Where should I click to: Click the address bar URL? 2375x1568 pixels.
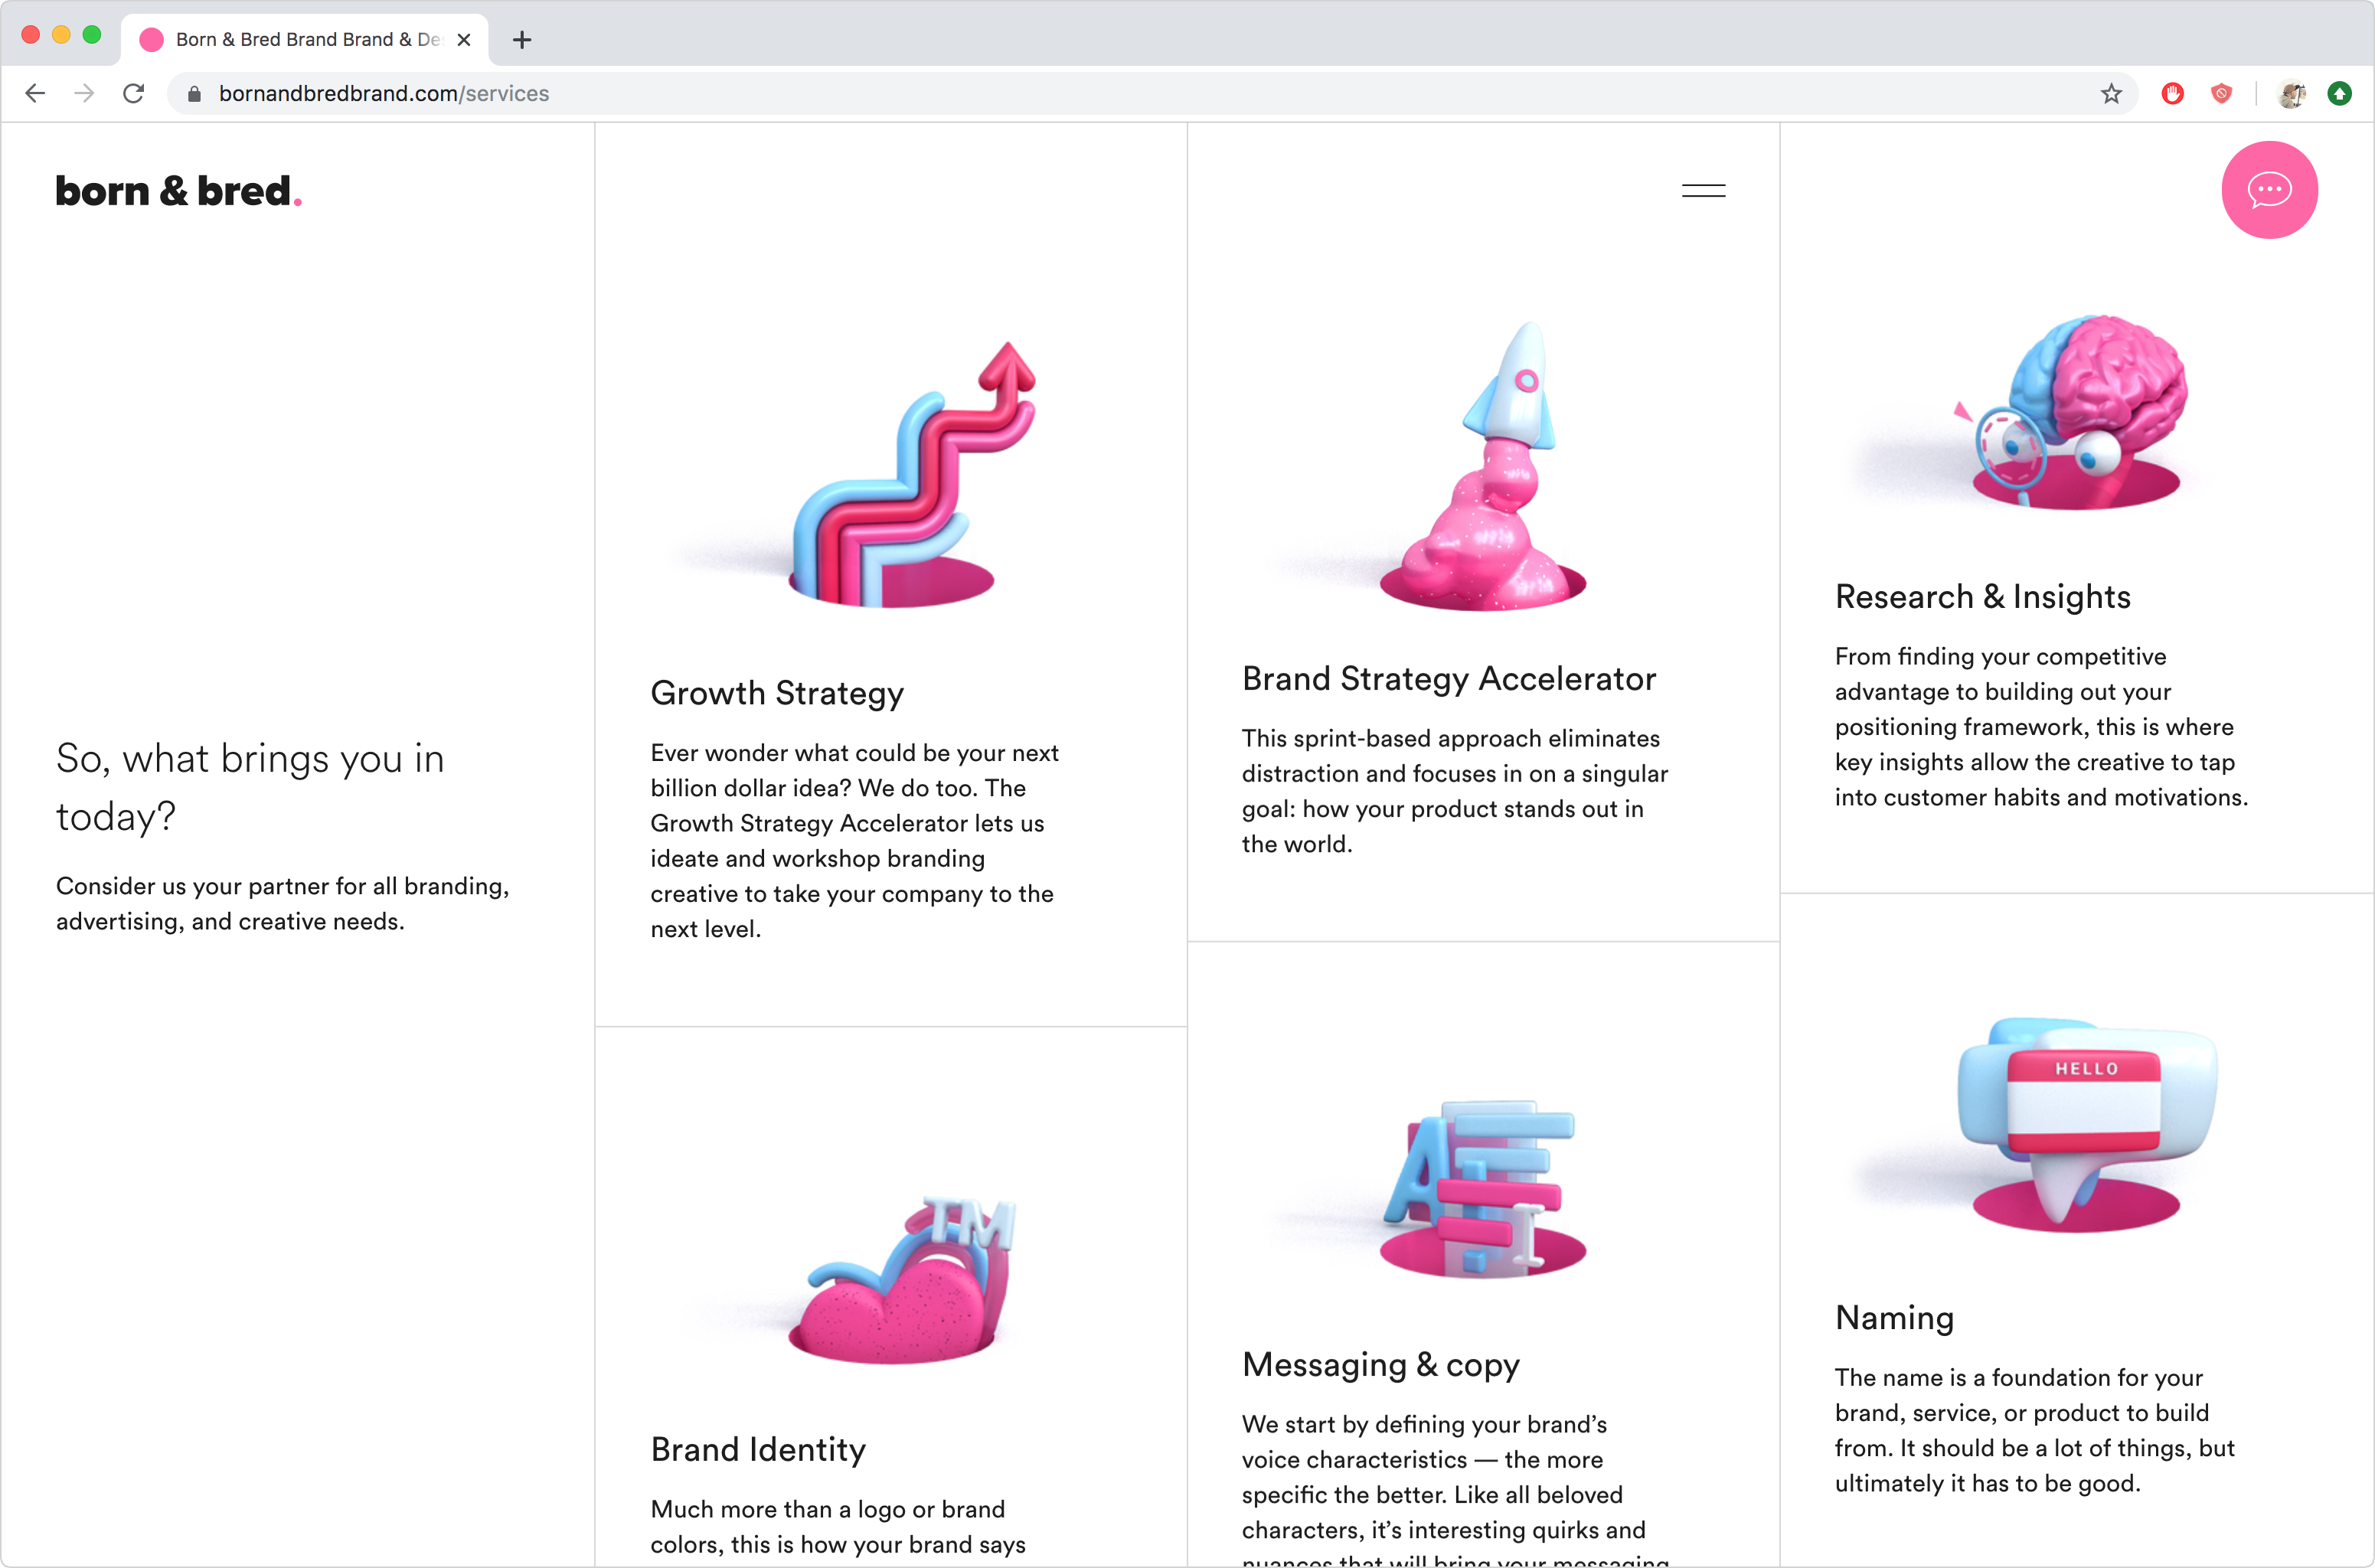pos(384,94)
